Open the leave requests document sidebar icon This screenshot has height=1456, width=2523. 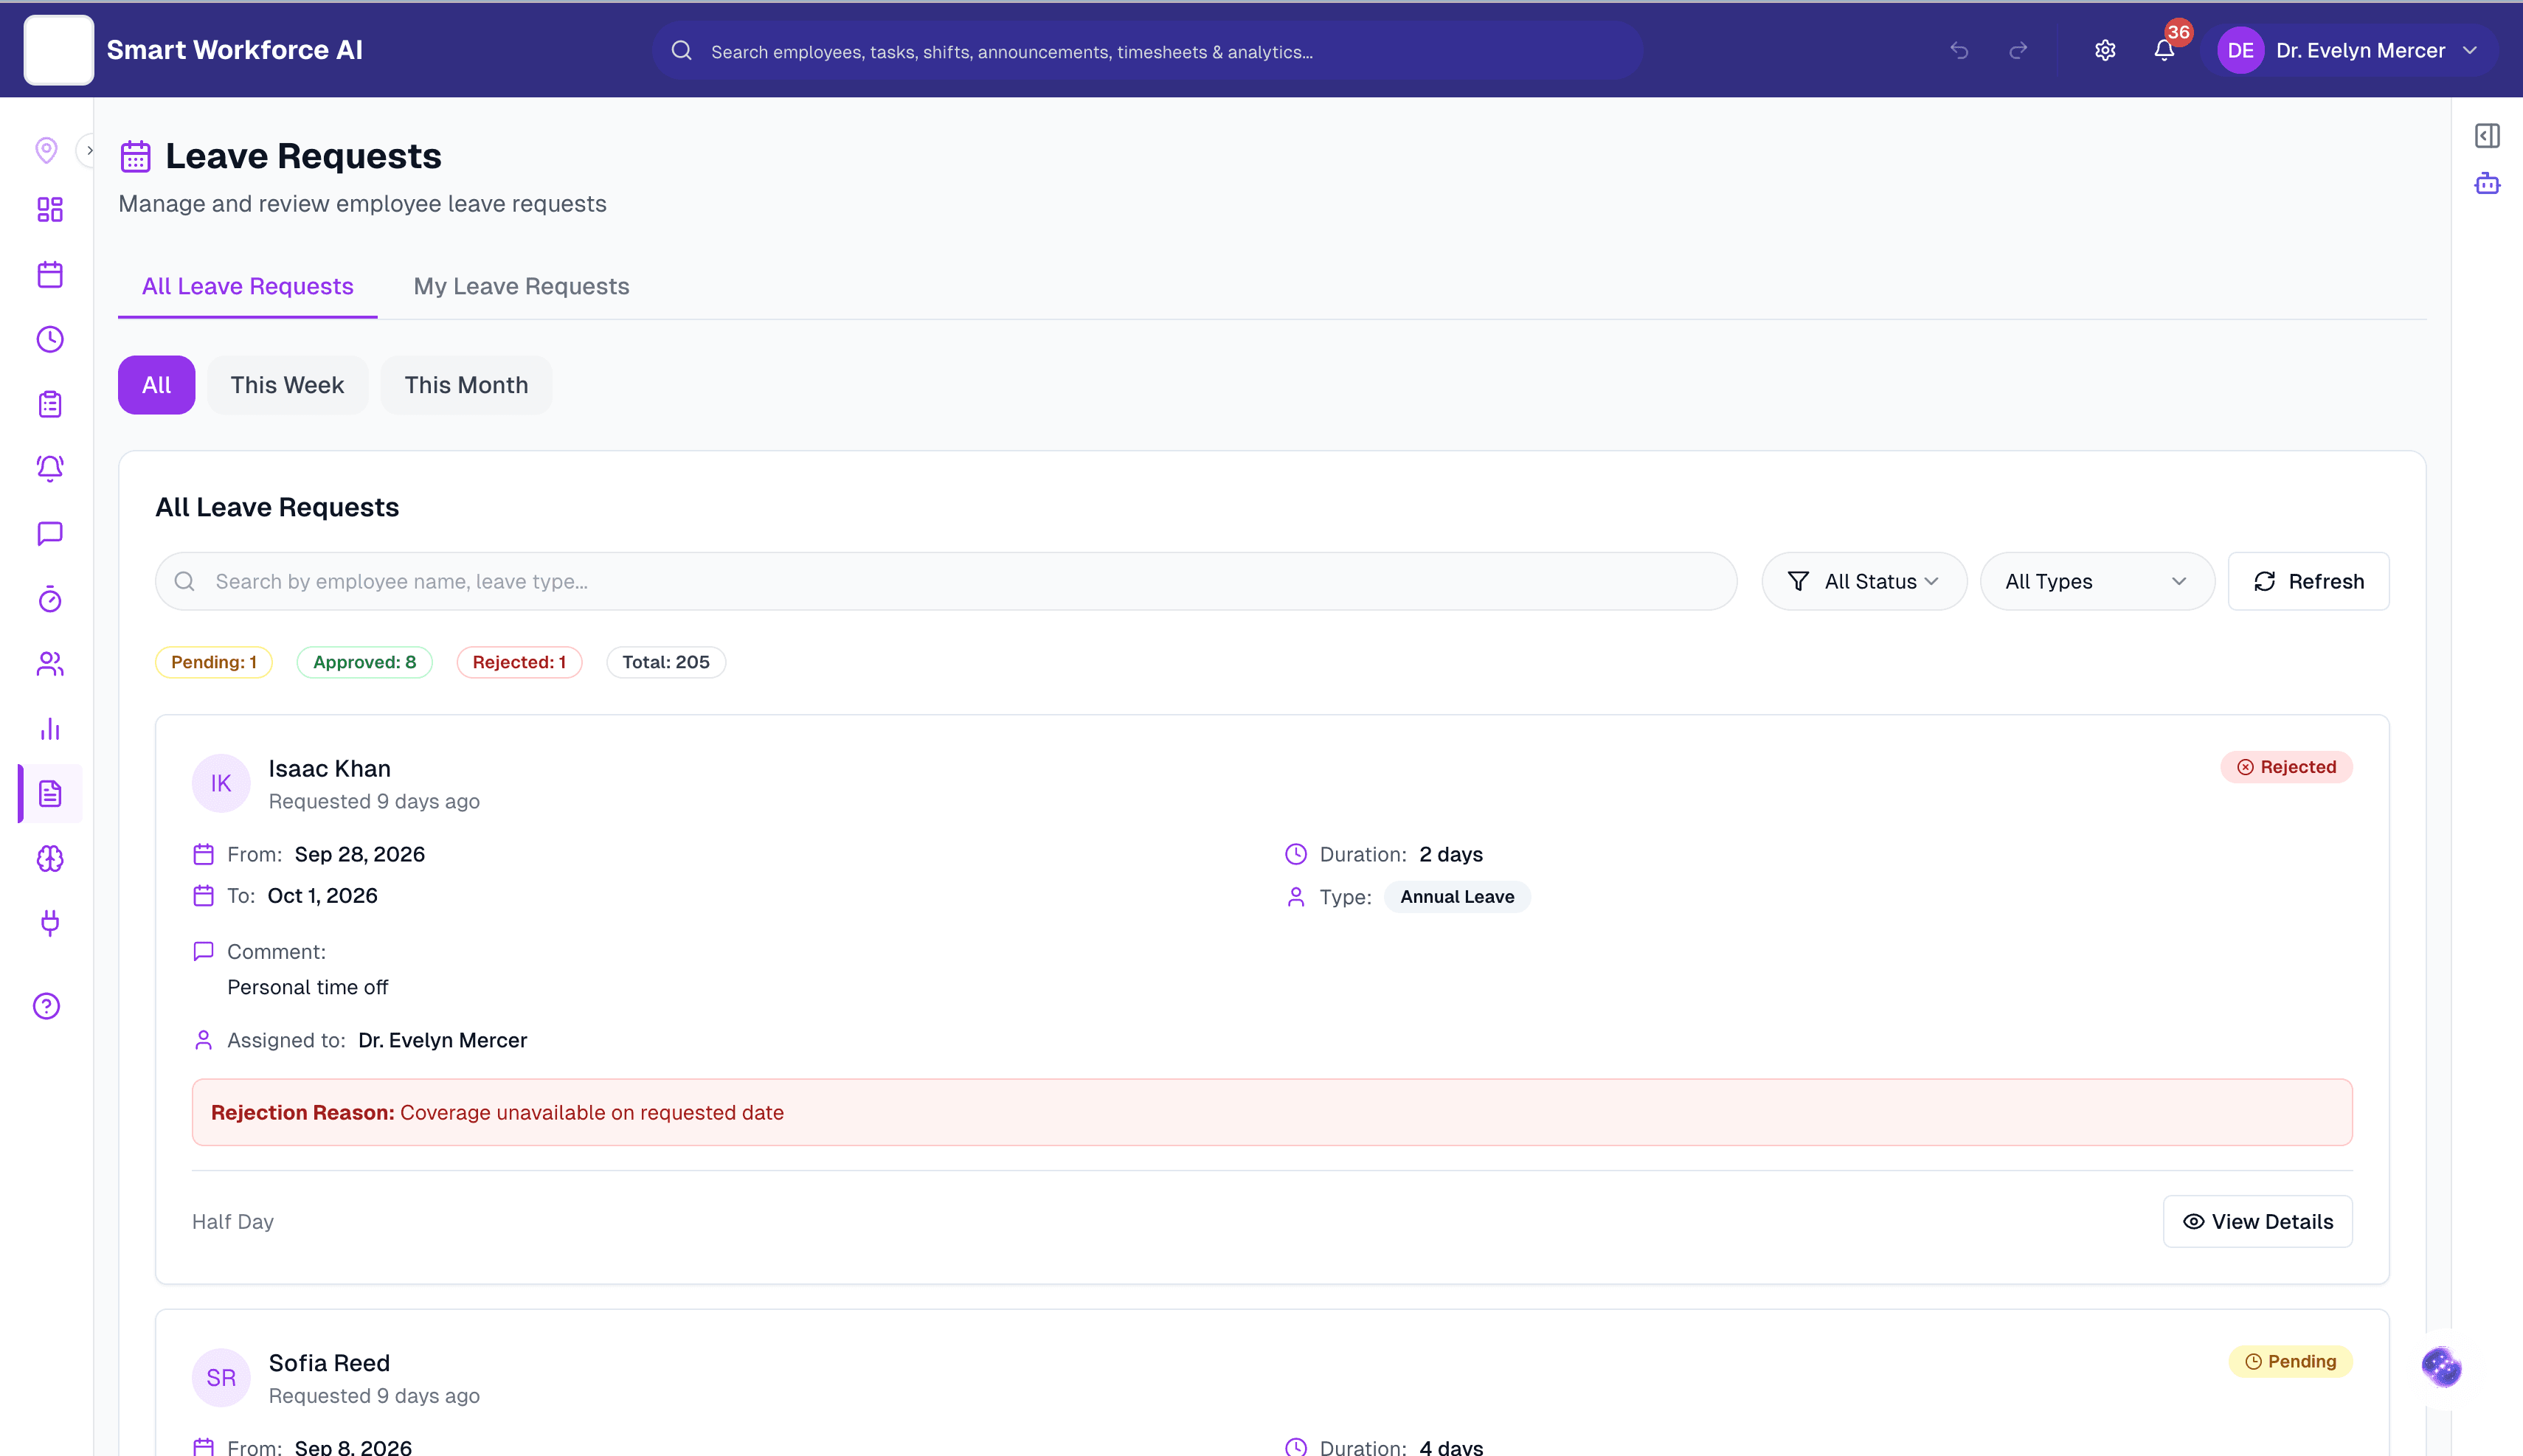point(50,793)
